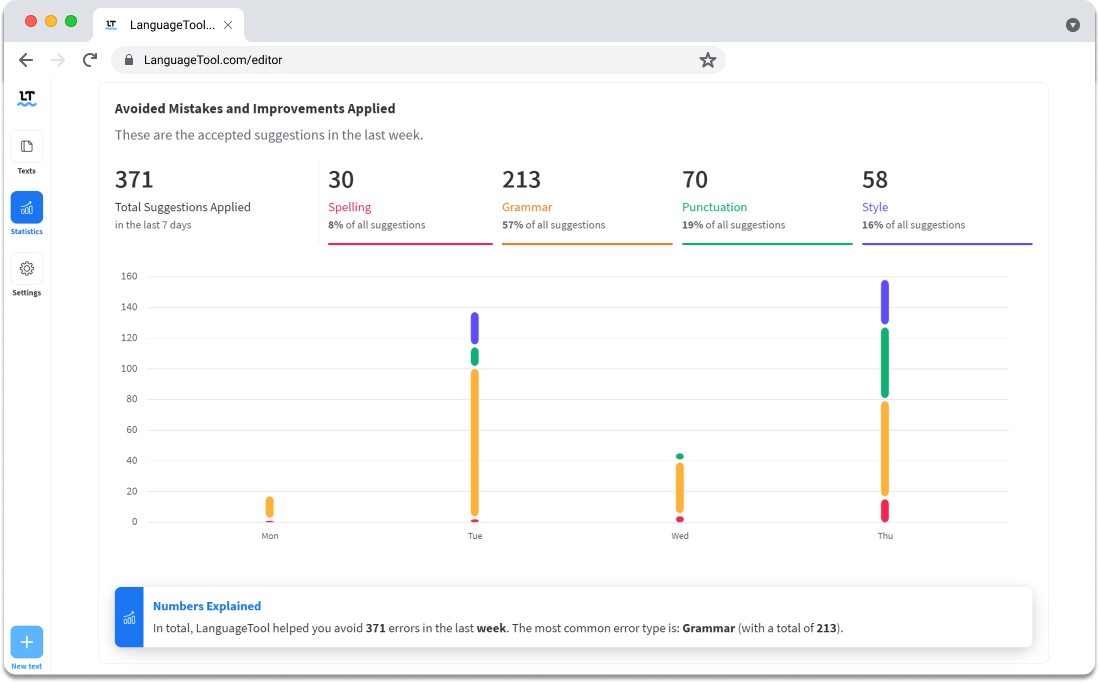Click the Mon axis label
This screenshot has height=683, width=1099.
pos(270,536)
